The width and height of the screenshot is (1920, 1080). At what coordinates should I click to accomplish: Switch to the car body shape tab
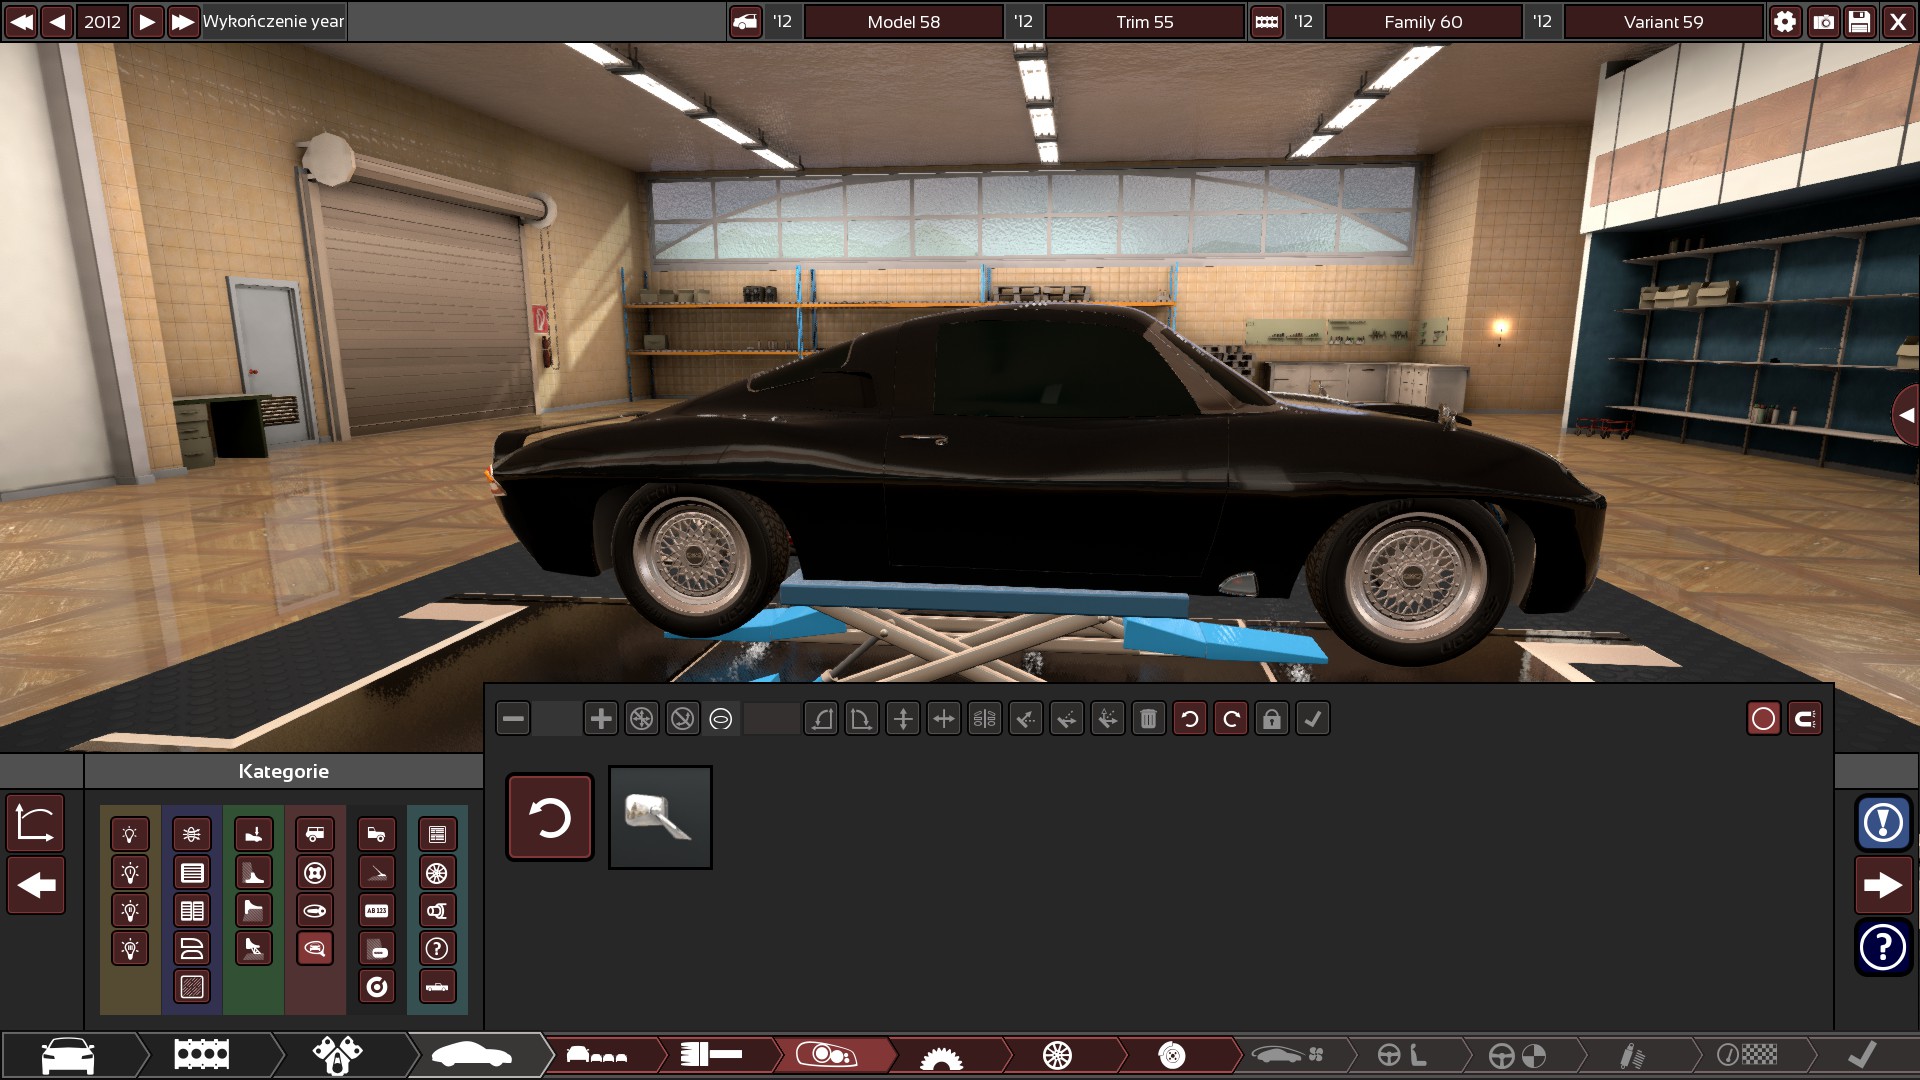click(x=471, y=1055)
